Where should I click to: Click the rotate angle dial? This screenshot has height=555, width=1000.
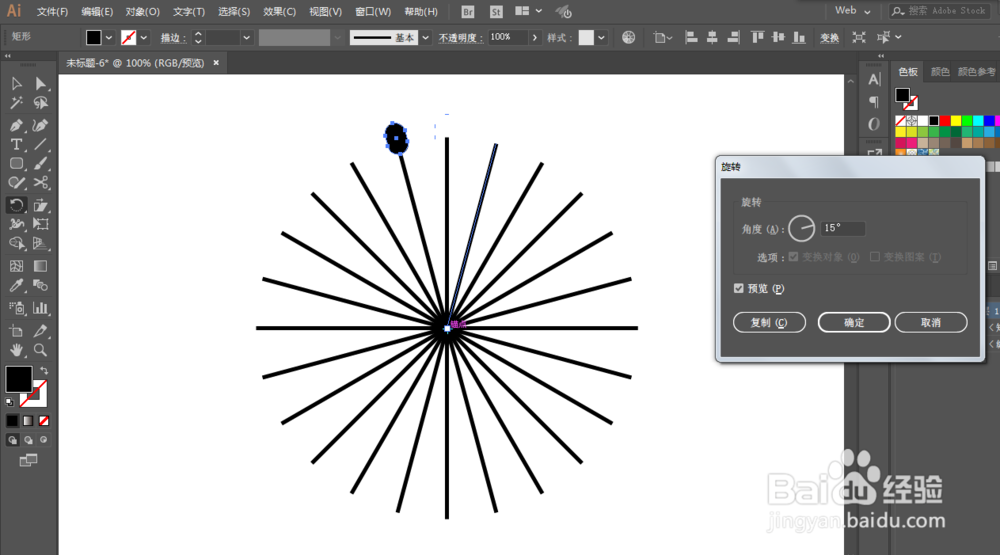[802, 228]
